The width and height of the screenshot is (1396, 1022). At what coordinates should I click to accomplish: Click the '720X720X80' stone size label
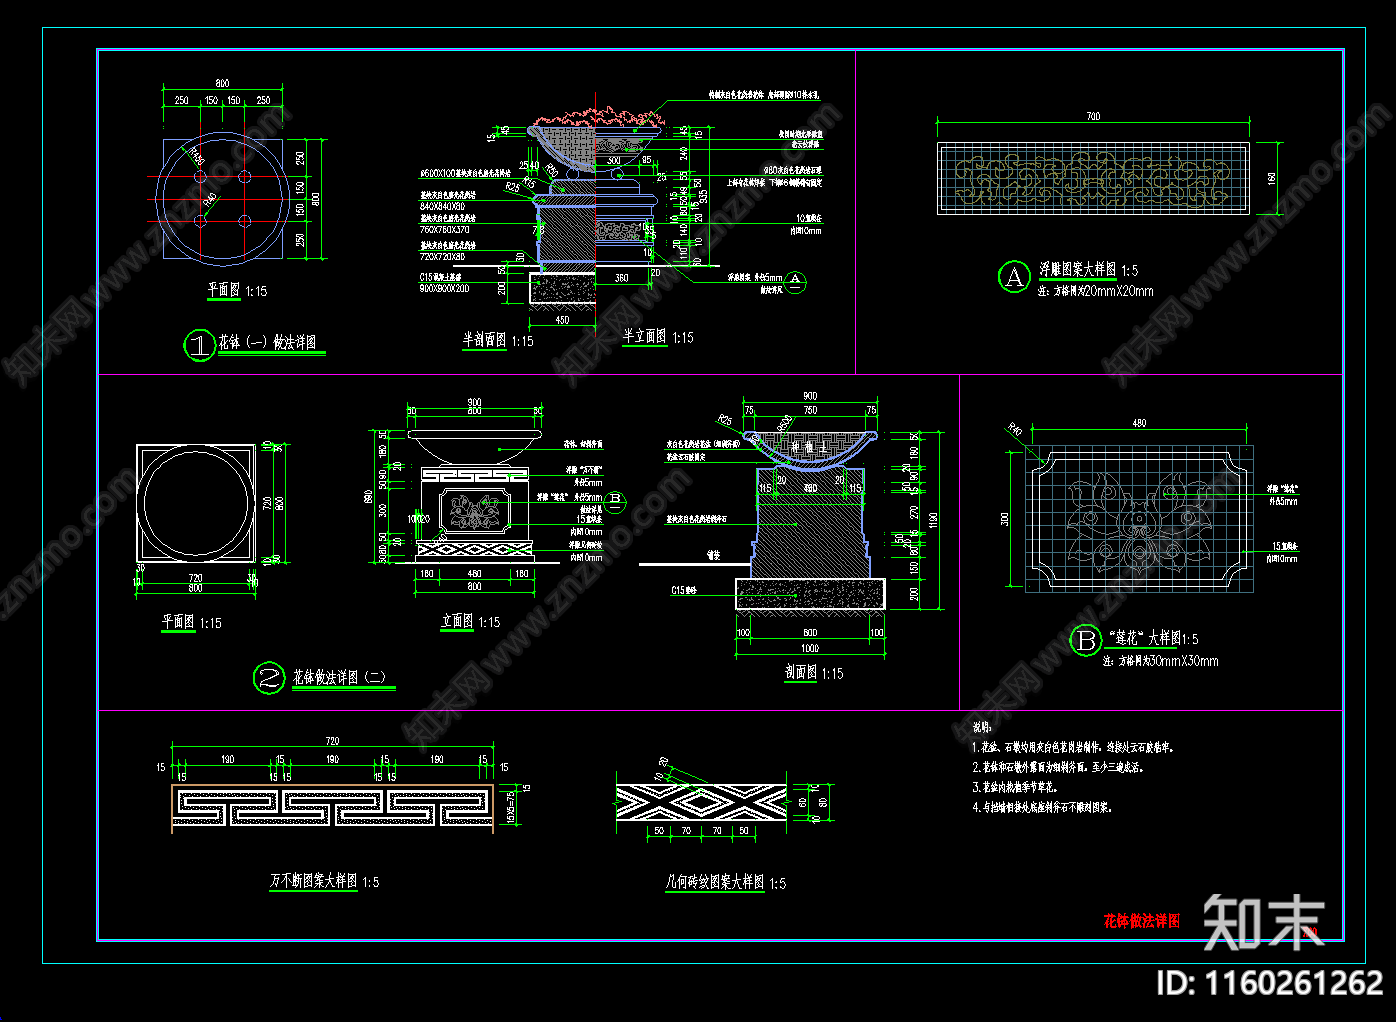pyautogui.click(x=442, y=258)
